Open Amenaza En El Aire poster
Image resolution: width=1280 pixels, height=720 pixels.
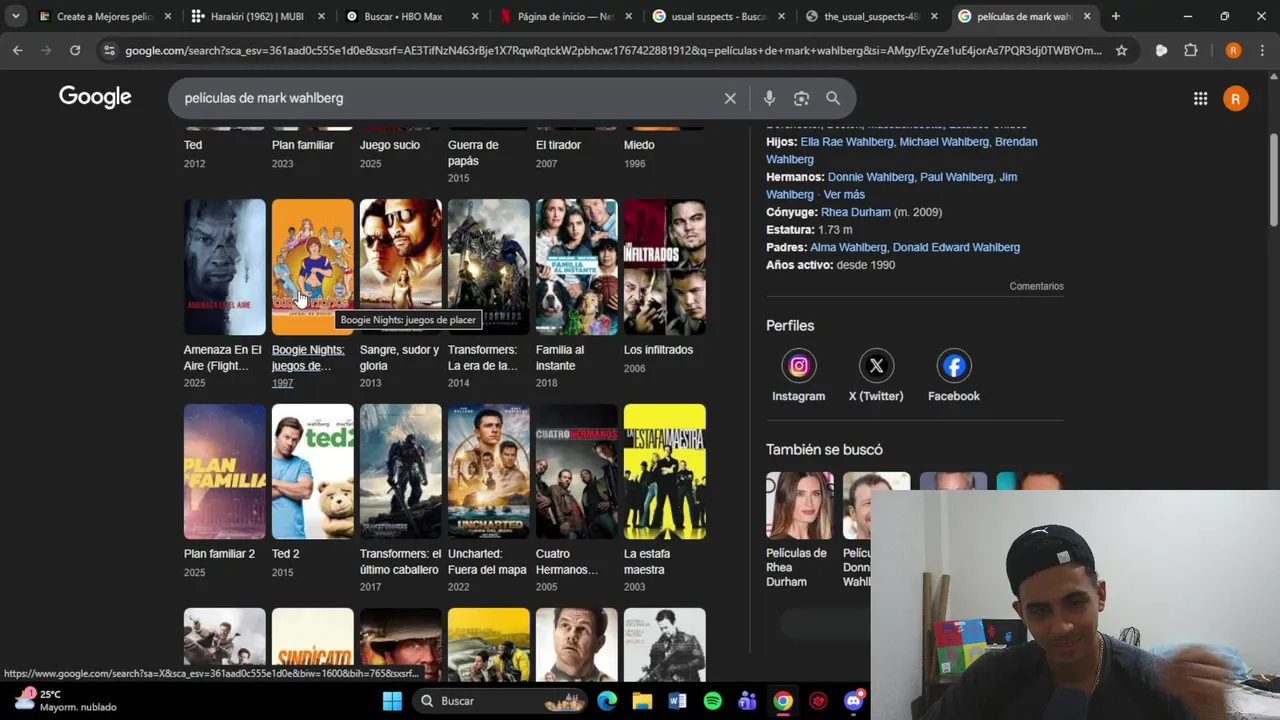click(x=224, y=267)
